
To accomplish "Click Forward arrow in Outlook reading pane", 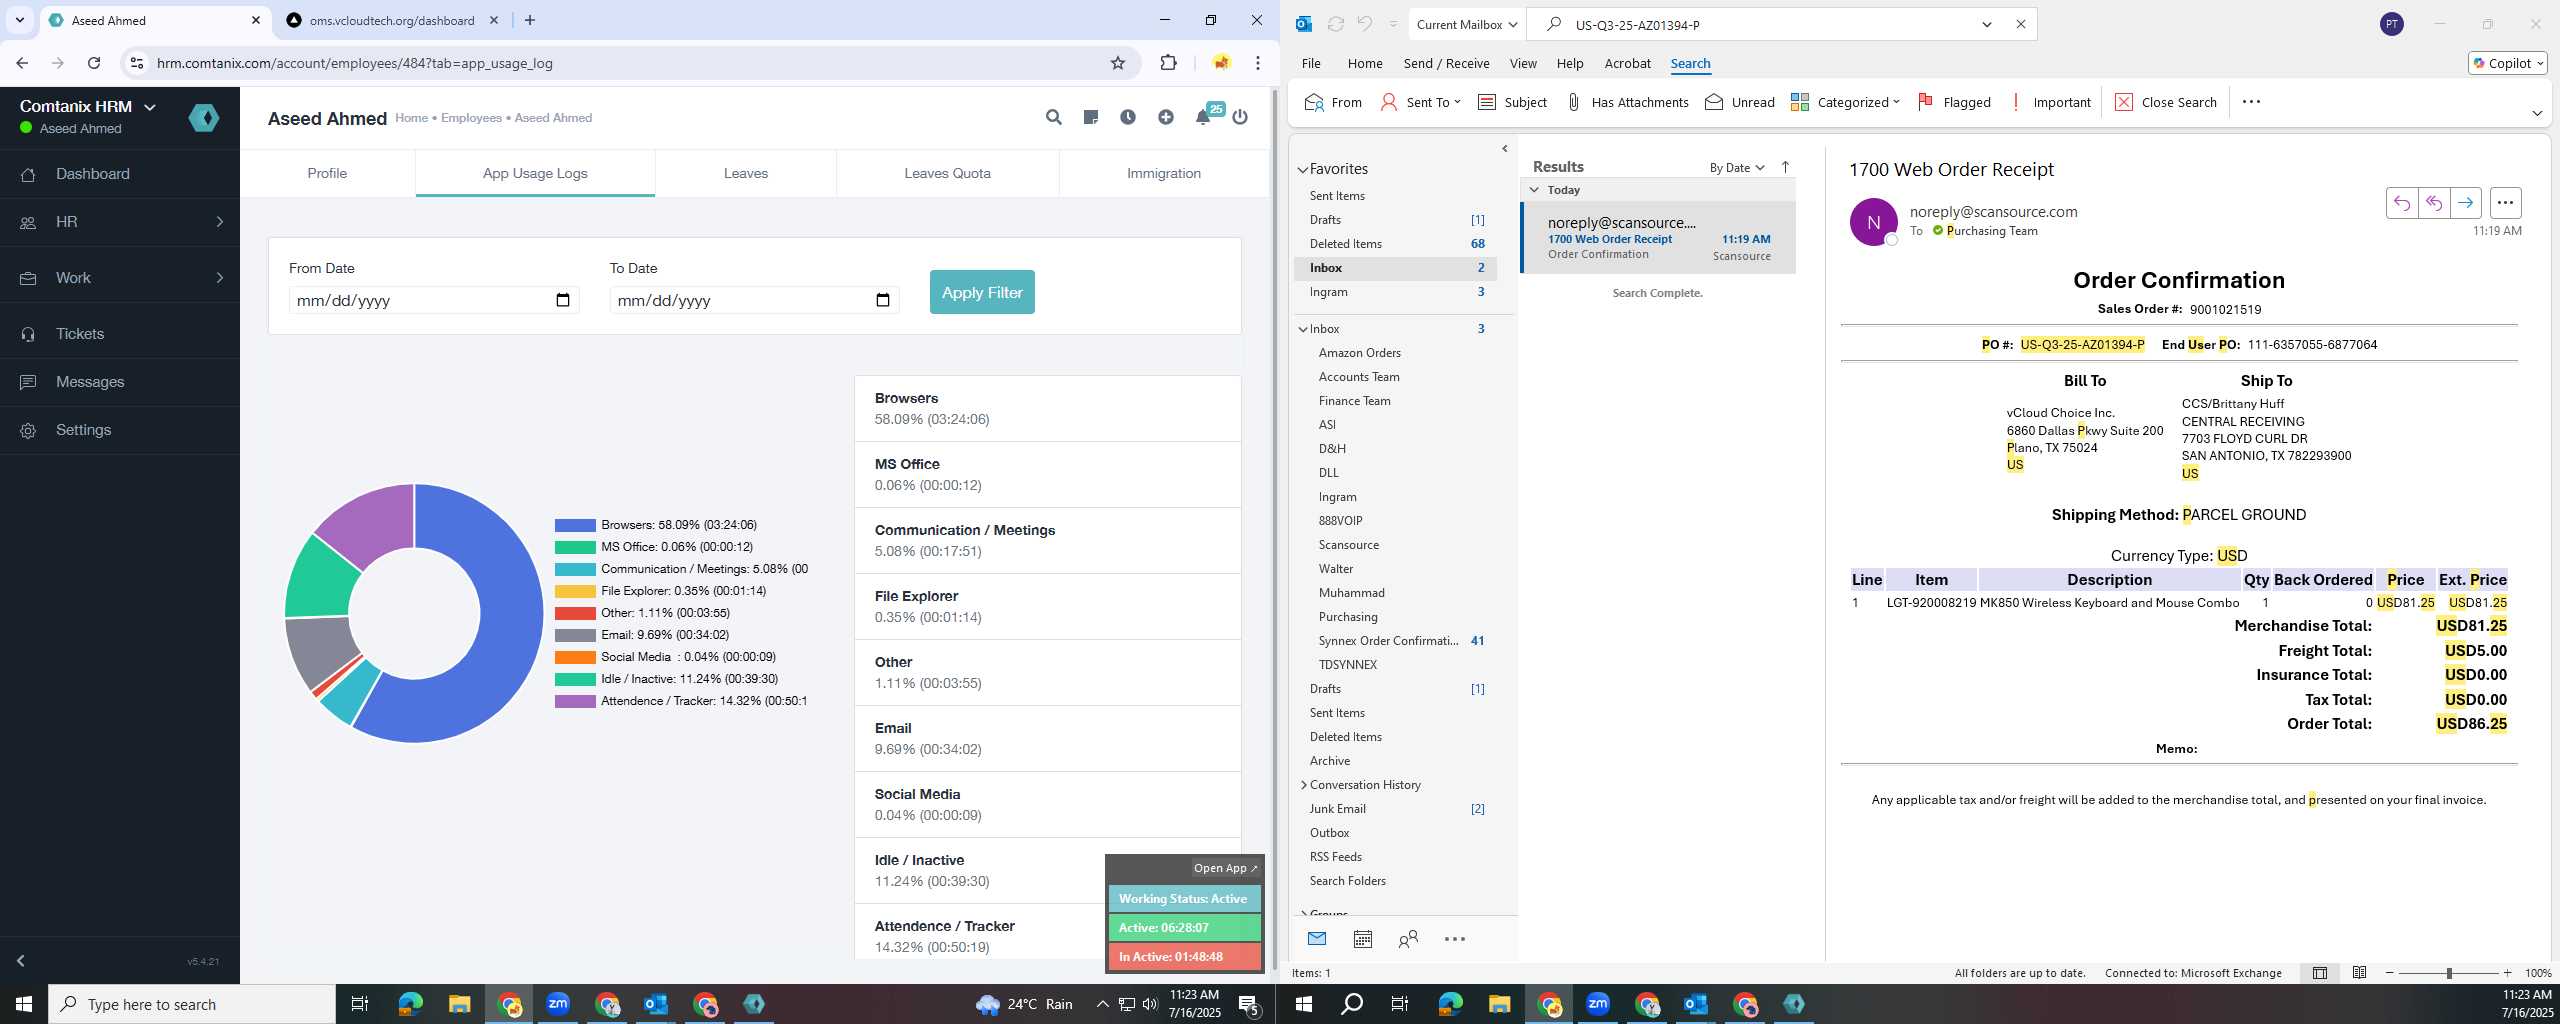I will [x=2465, y=203].
